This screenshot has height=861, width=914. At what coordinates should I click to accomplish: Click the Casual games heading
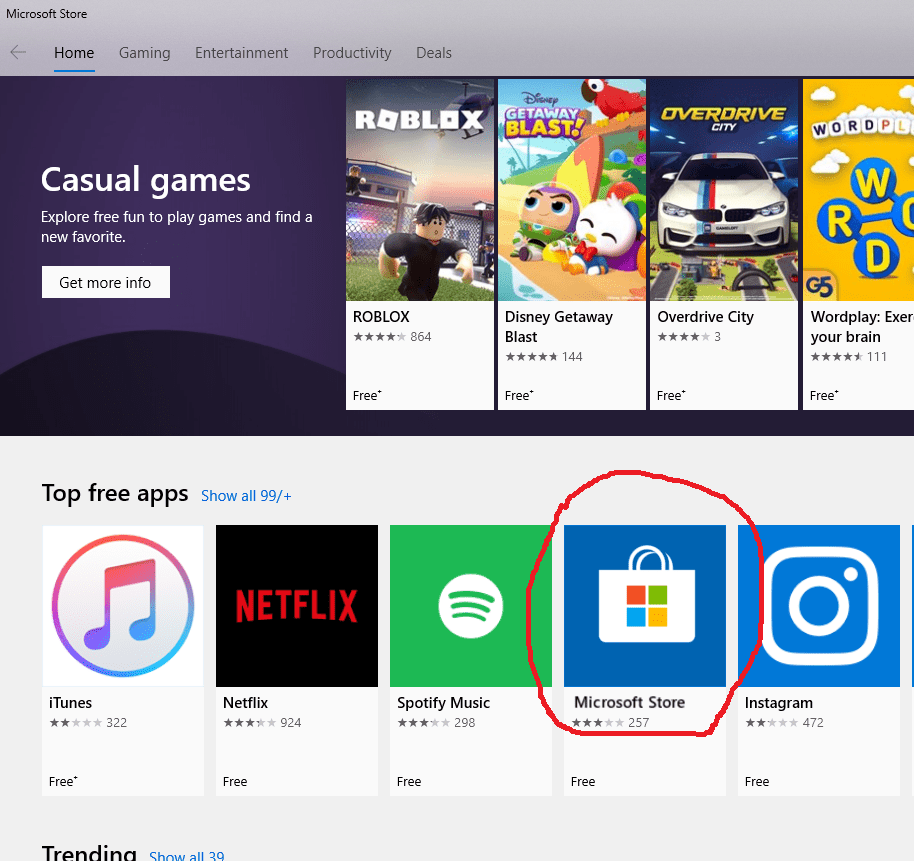pyautogui.click(x=146, y=180)
